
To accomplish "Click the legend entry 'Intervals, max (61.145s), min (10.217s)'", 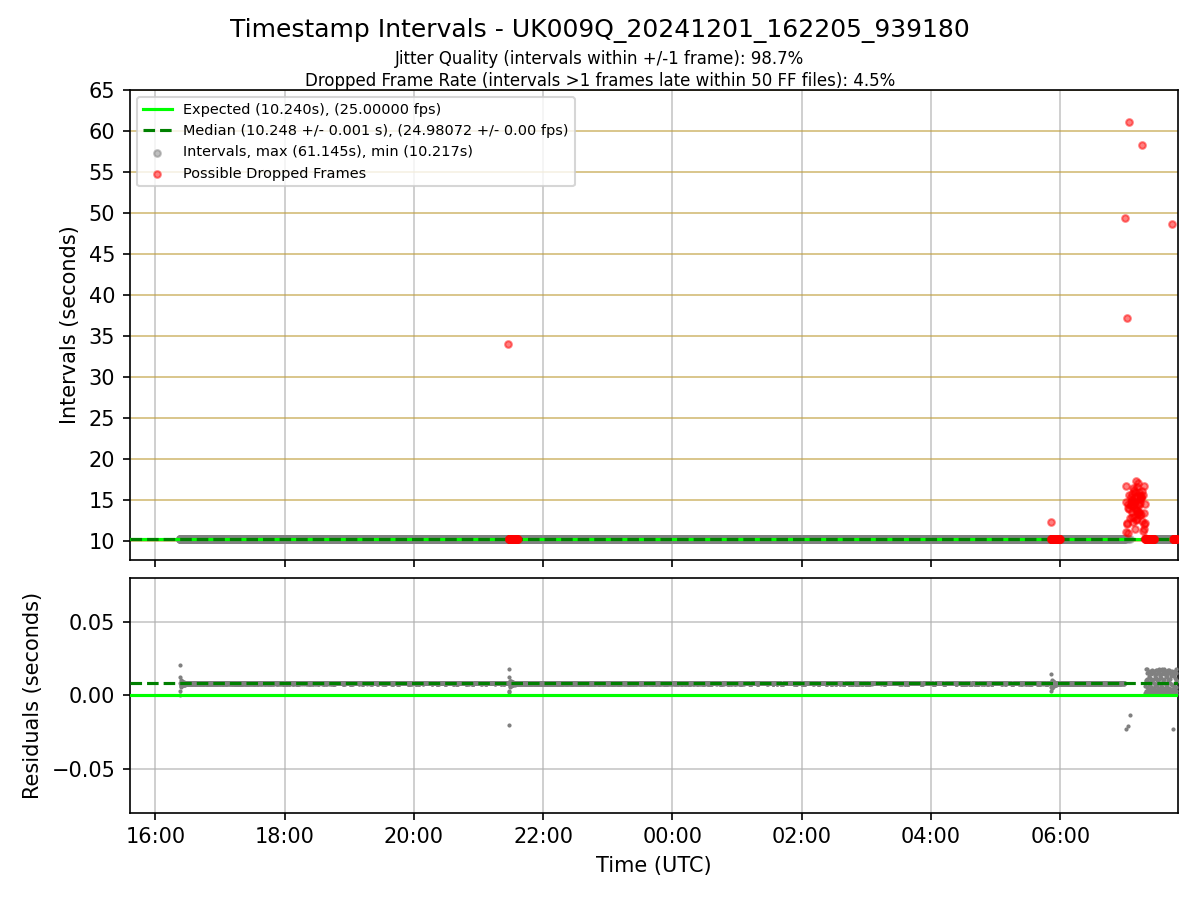I will (x=328, y=151).
